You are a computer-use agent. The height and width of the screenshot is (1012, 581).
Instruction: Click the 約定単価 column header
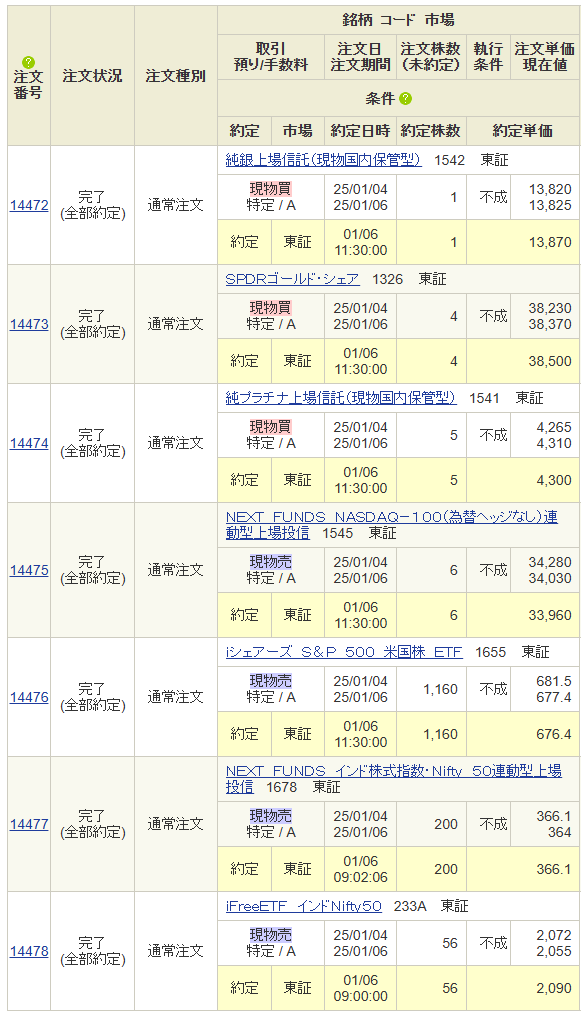(x=523, y=130)
